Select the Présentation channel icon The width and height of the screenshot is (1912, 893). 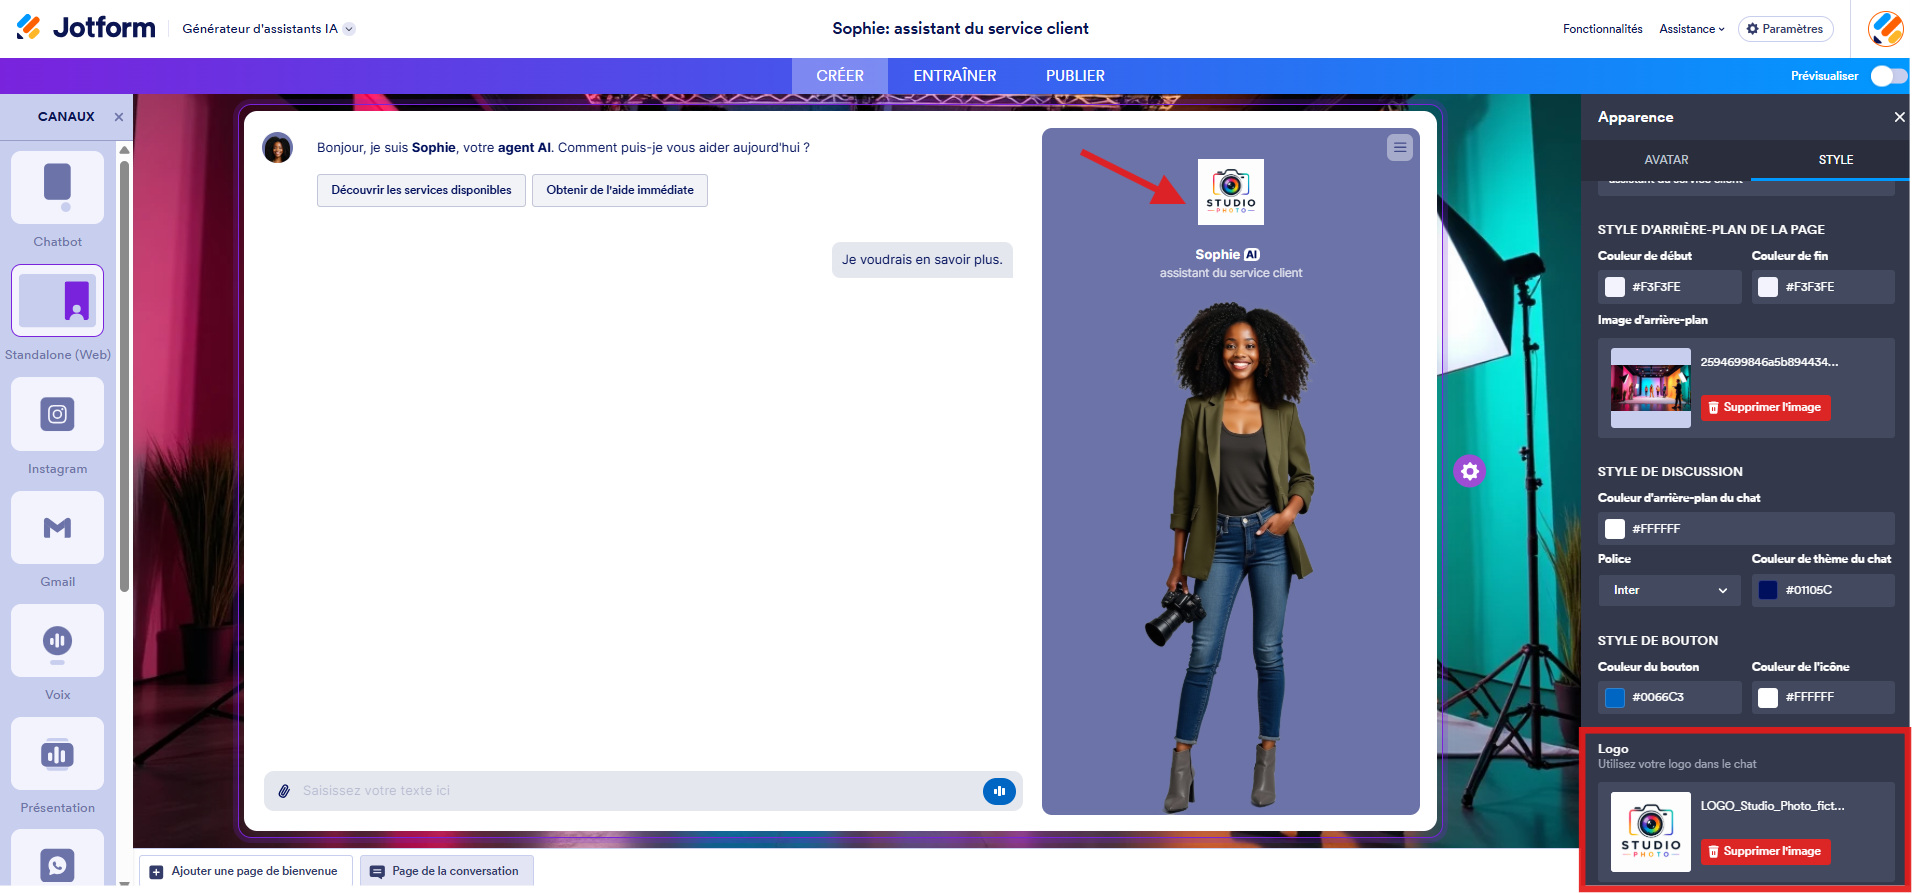[x=57, y=753]
